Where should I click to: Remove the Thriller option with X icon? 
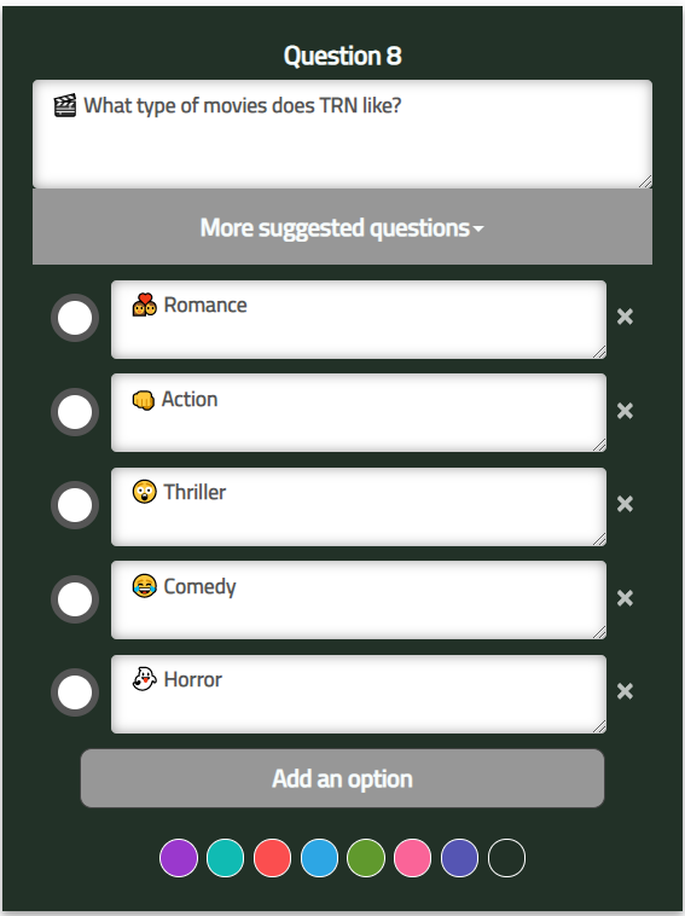[625, 504]
